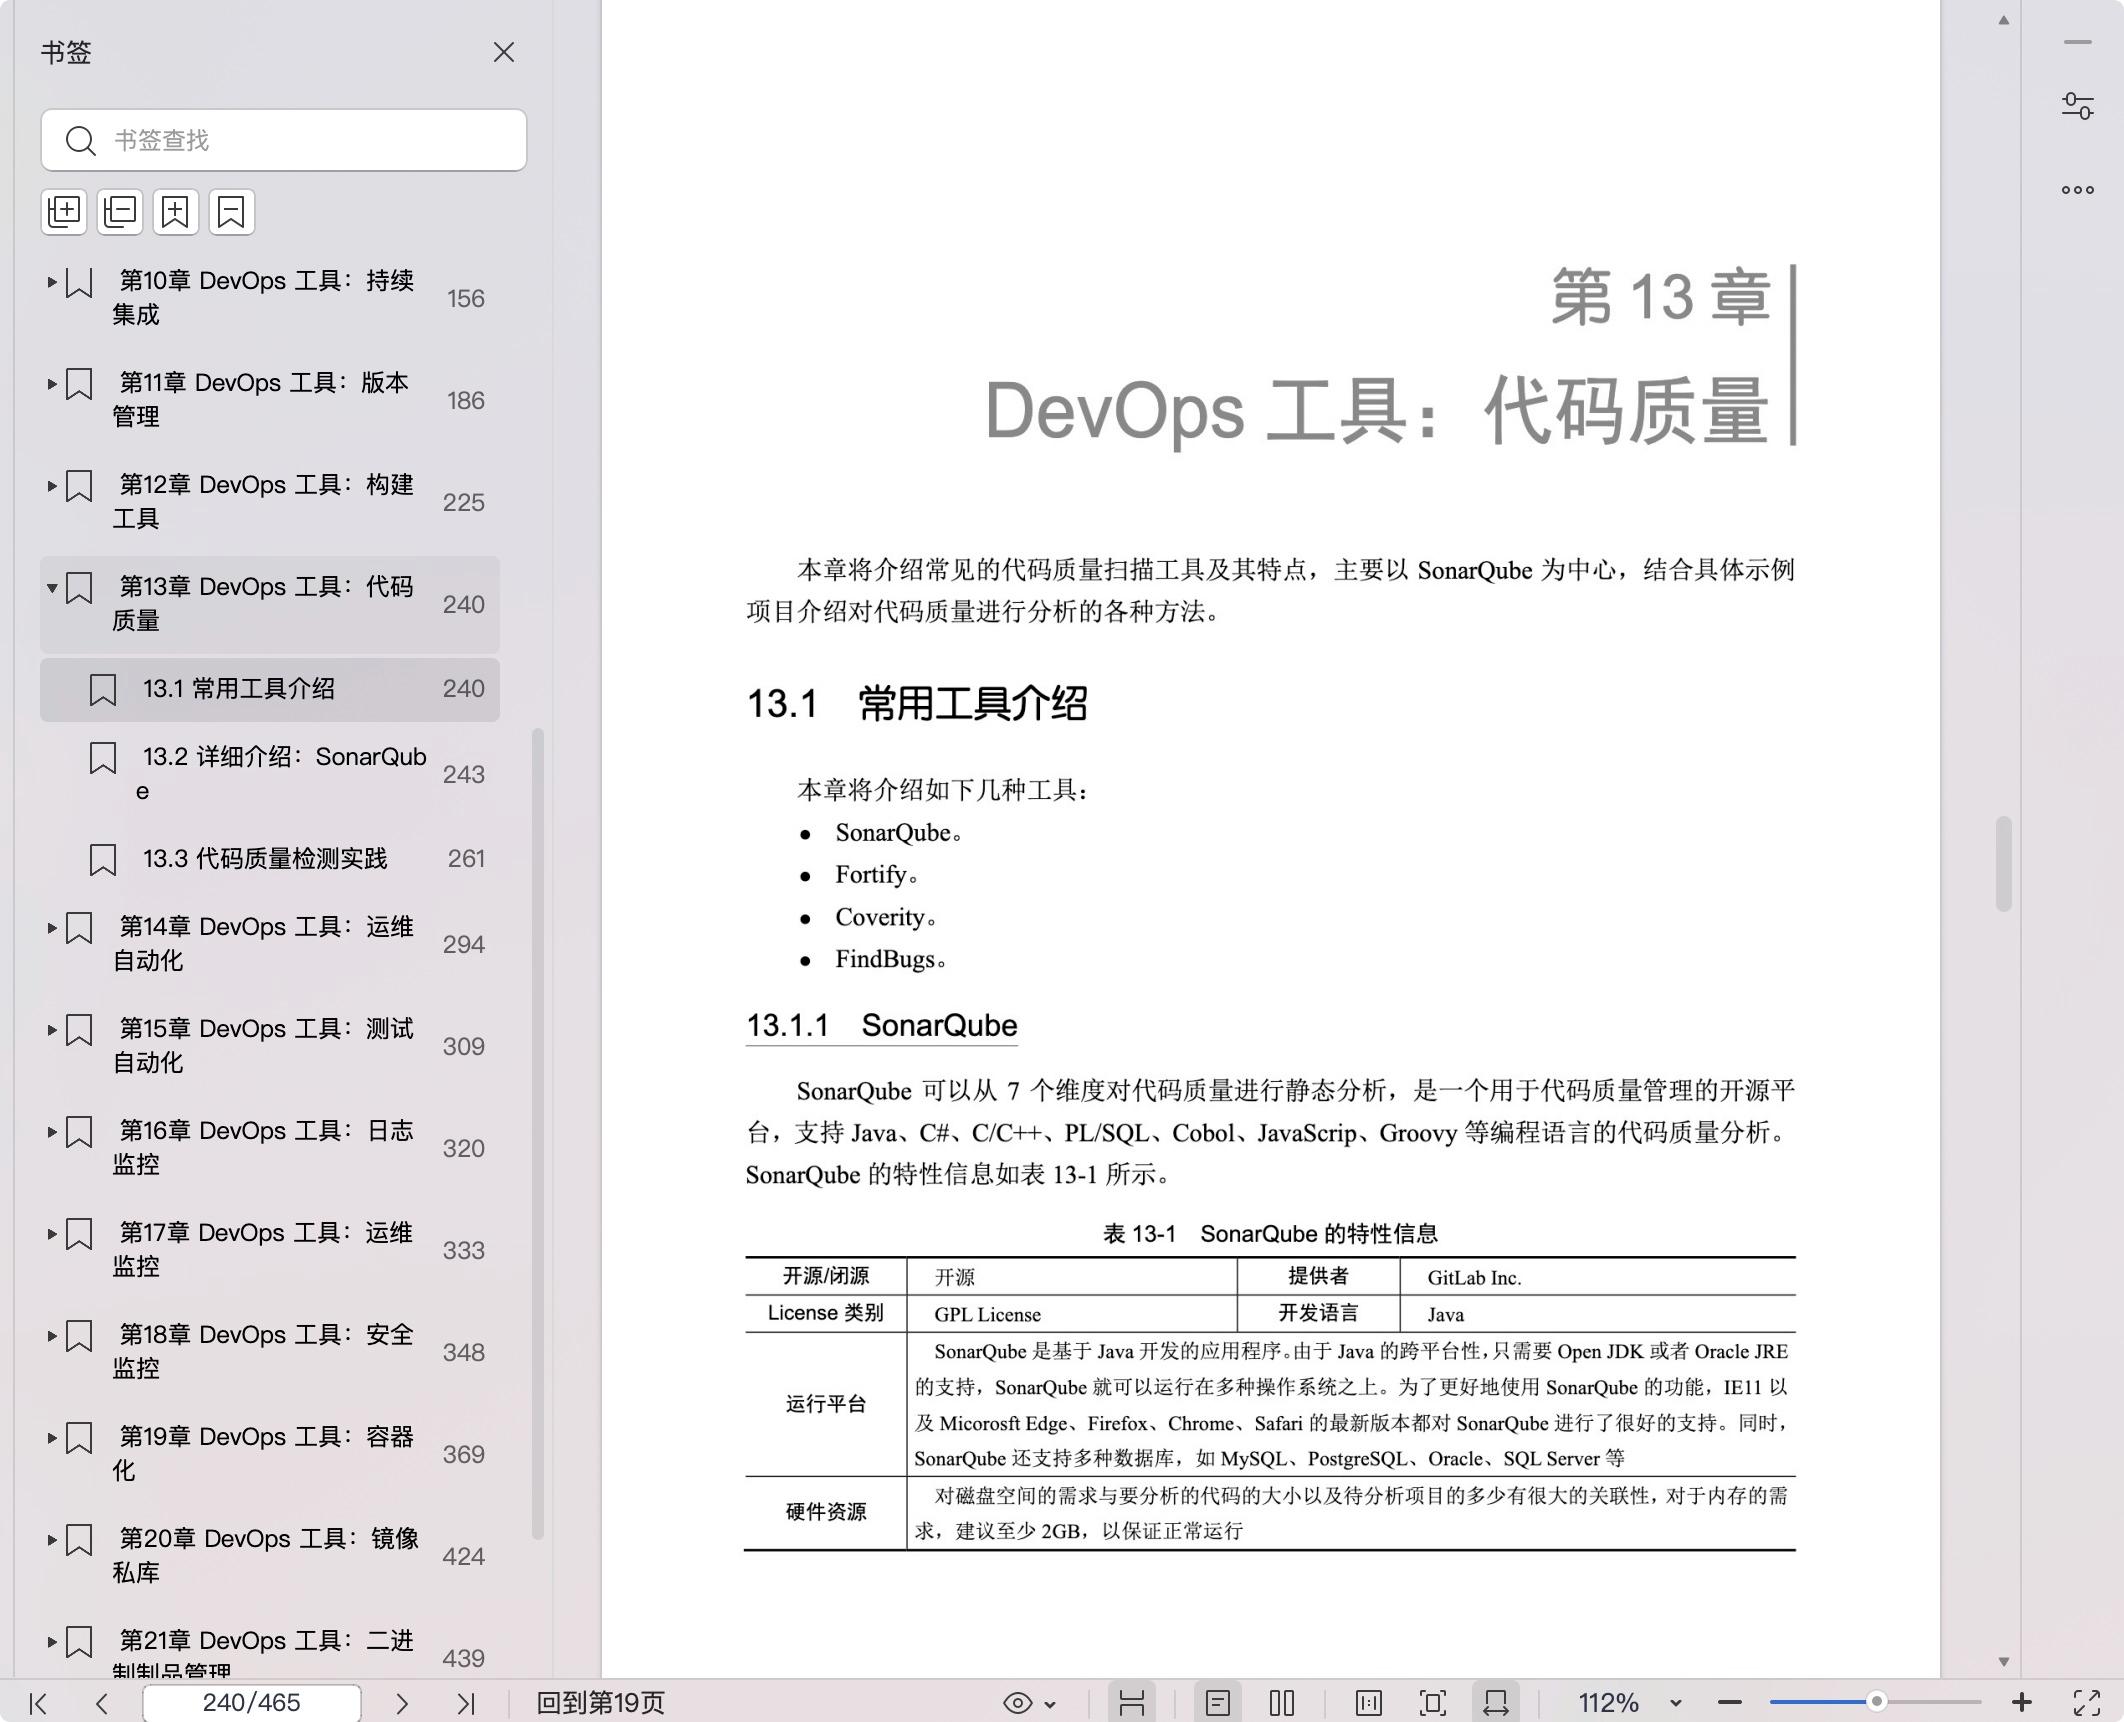Collapse the 第13章 代码质量 bookmark
The image size is (2124, 1722).
point(52,588)
